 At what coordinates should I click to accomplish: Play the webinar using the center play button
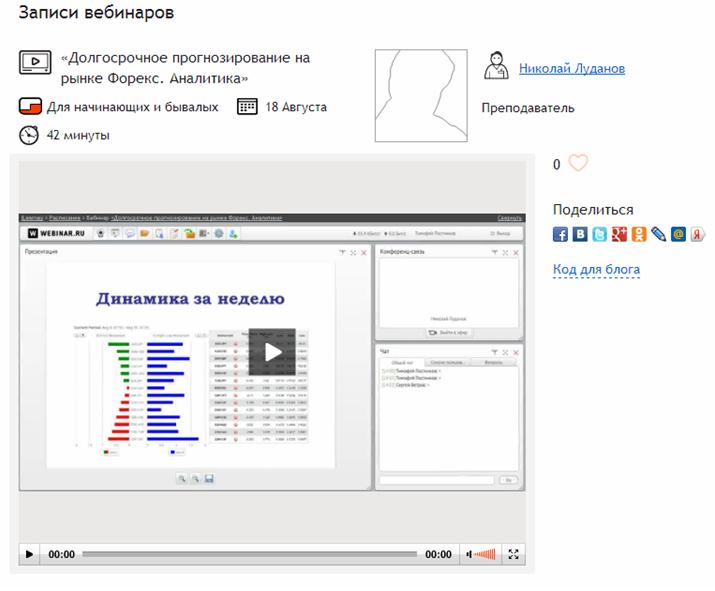point(273,351)
